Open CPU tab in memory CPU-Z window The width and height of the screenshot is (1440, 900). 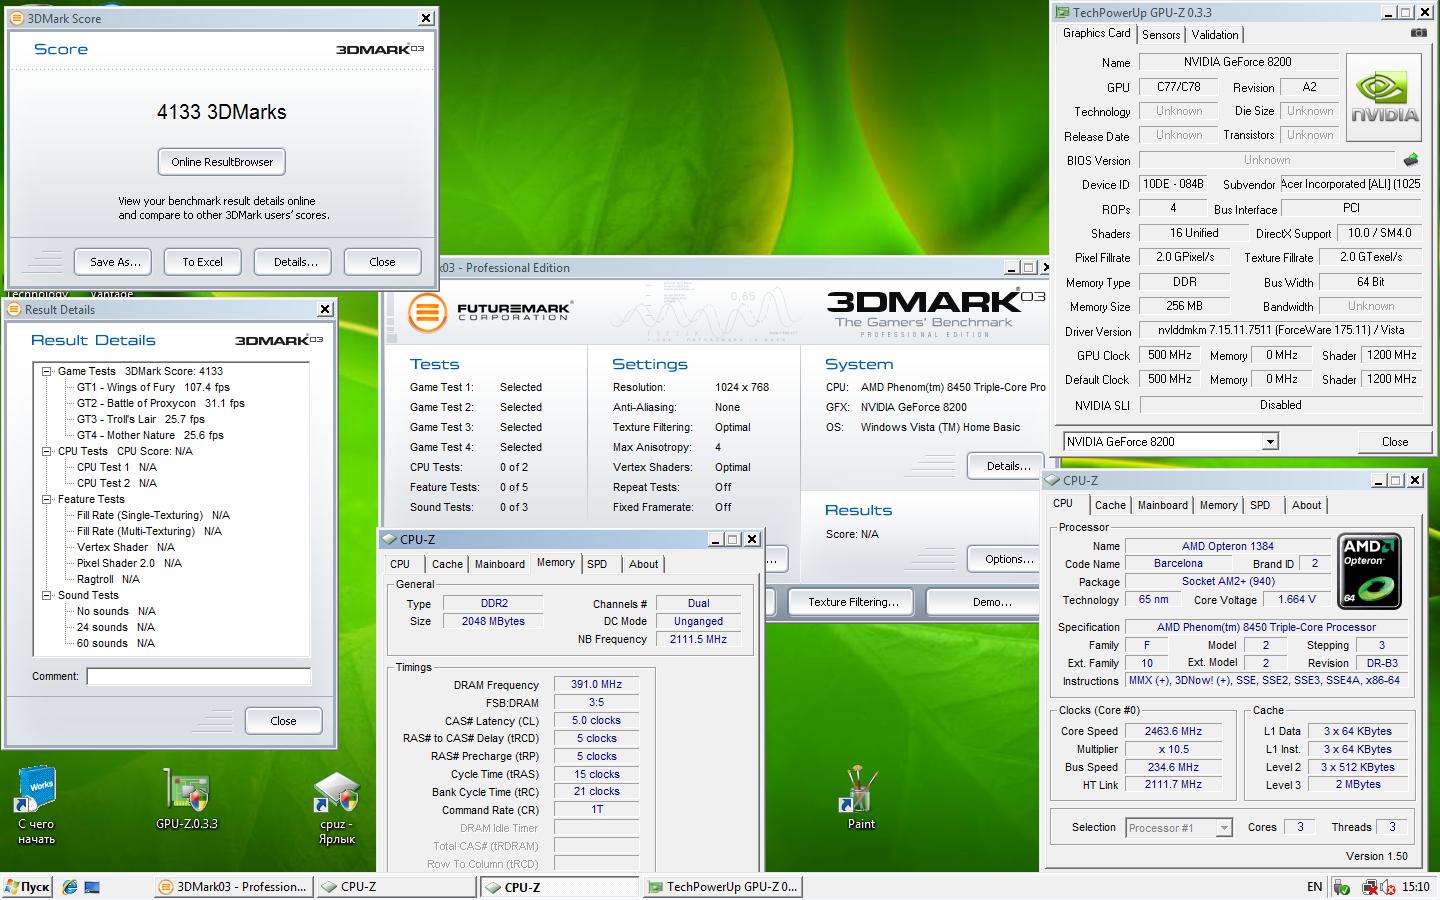pos(400,565)
